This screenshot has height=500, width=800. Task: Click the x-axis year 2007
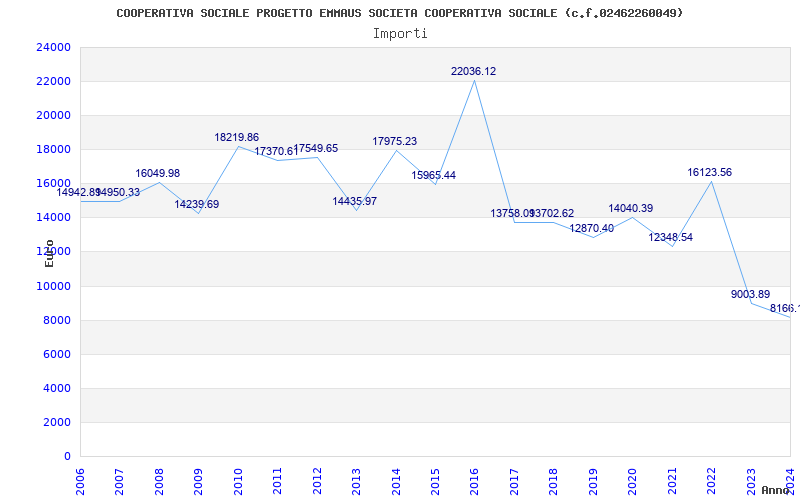coord(119,481)
